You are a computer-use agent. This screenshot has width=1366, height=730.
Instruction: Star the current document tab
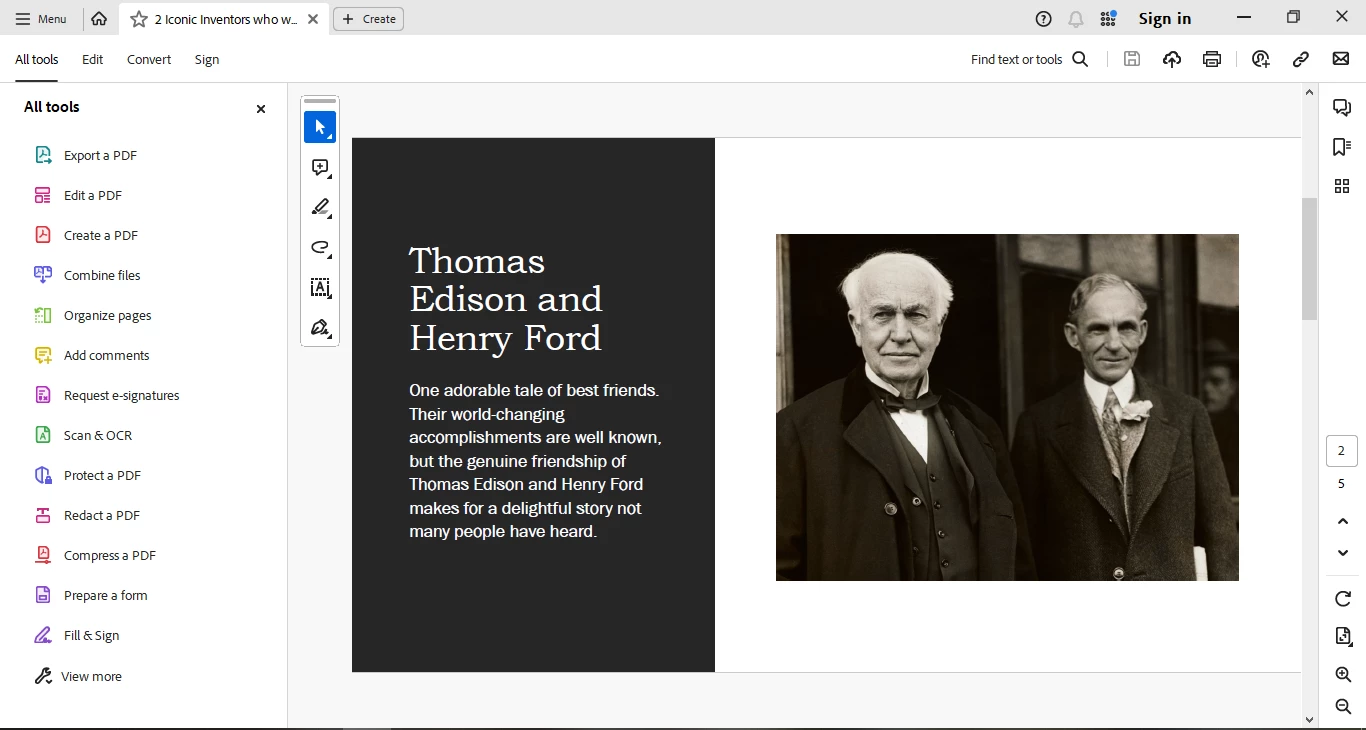coord(139,19)
